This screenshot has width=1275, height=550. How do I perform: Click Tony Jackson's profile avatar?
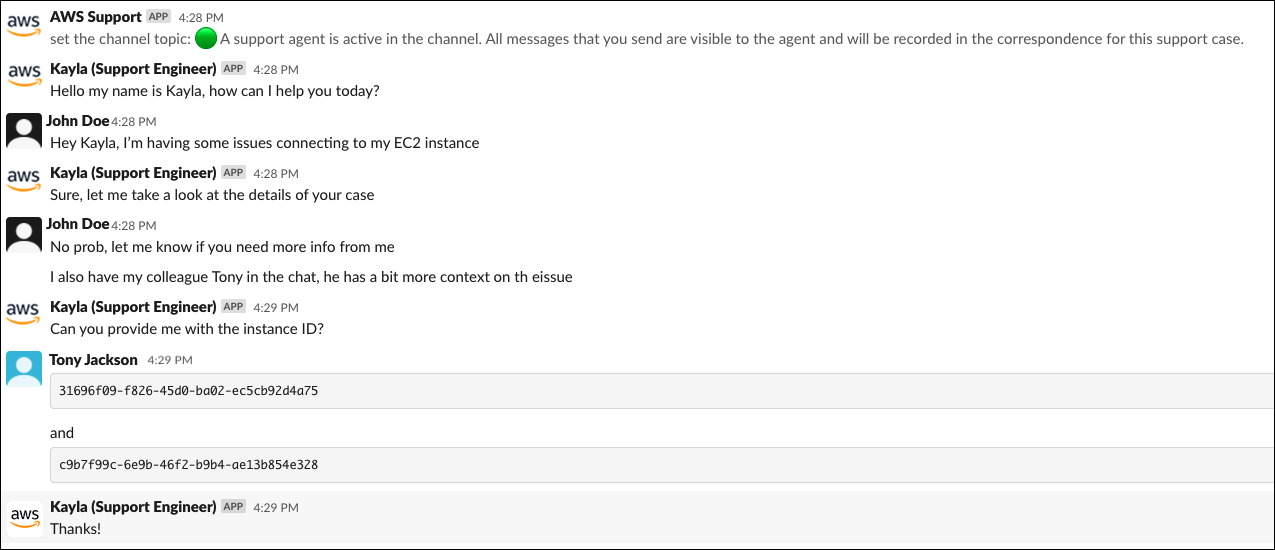tap(23, 368)
